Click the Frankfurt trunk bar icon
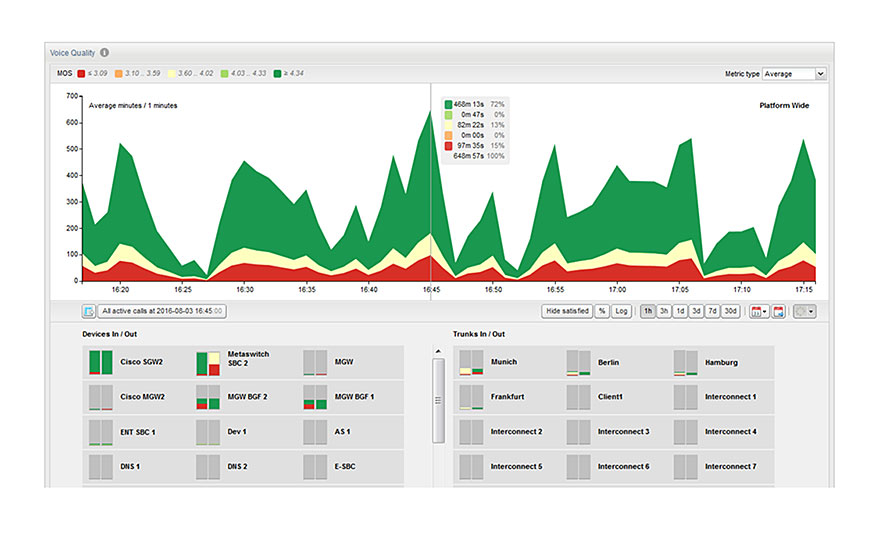The height and width of the screenshot is (533, 880). tap(471, 397)
